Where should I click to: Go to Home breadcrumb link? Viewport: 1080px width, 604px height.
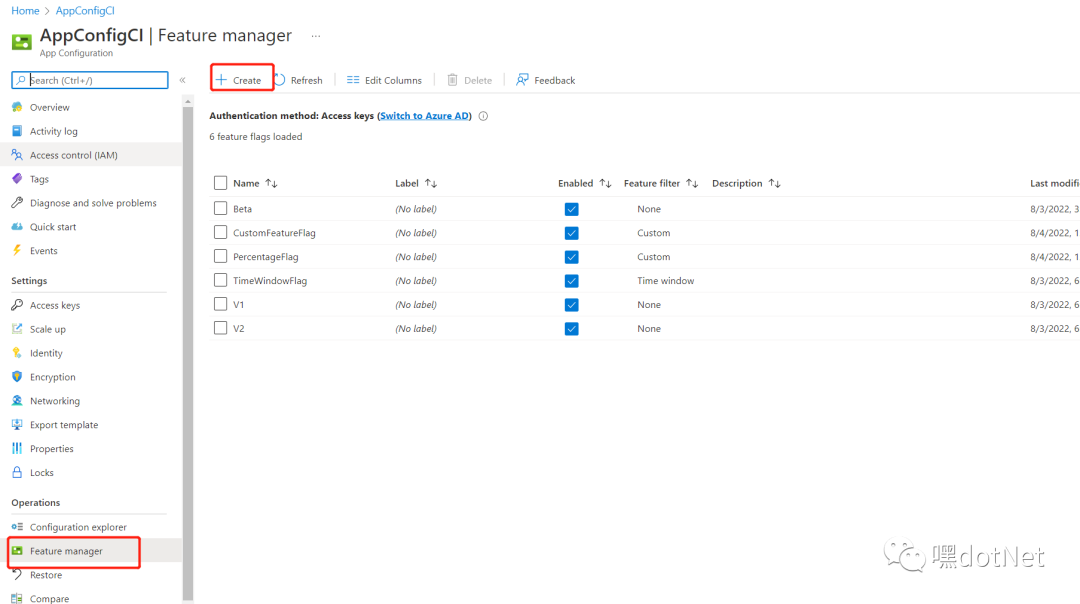25,10
